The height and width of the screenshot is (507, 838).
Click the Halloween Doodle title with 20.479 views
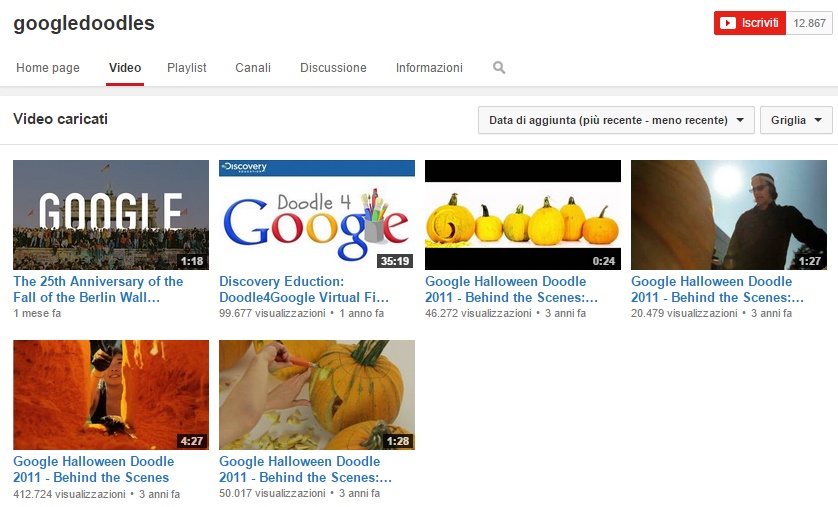click(717, 289)
